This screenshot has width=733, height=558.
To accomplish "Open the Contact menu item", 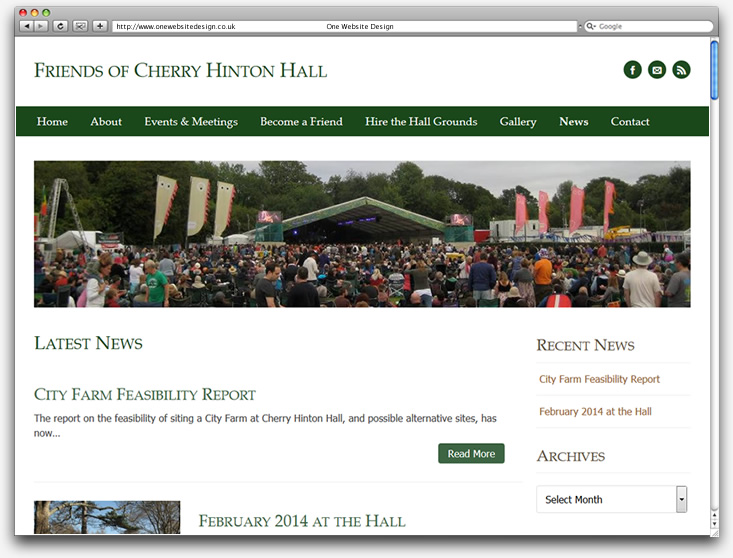I will (x=630, y=122).
